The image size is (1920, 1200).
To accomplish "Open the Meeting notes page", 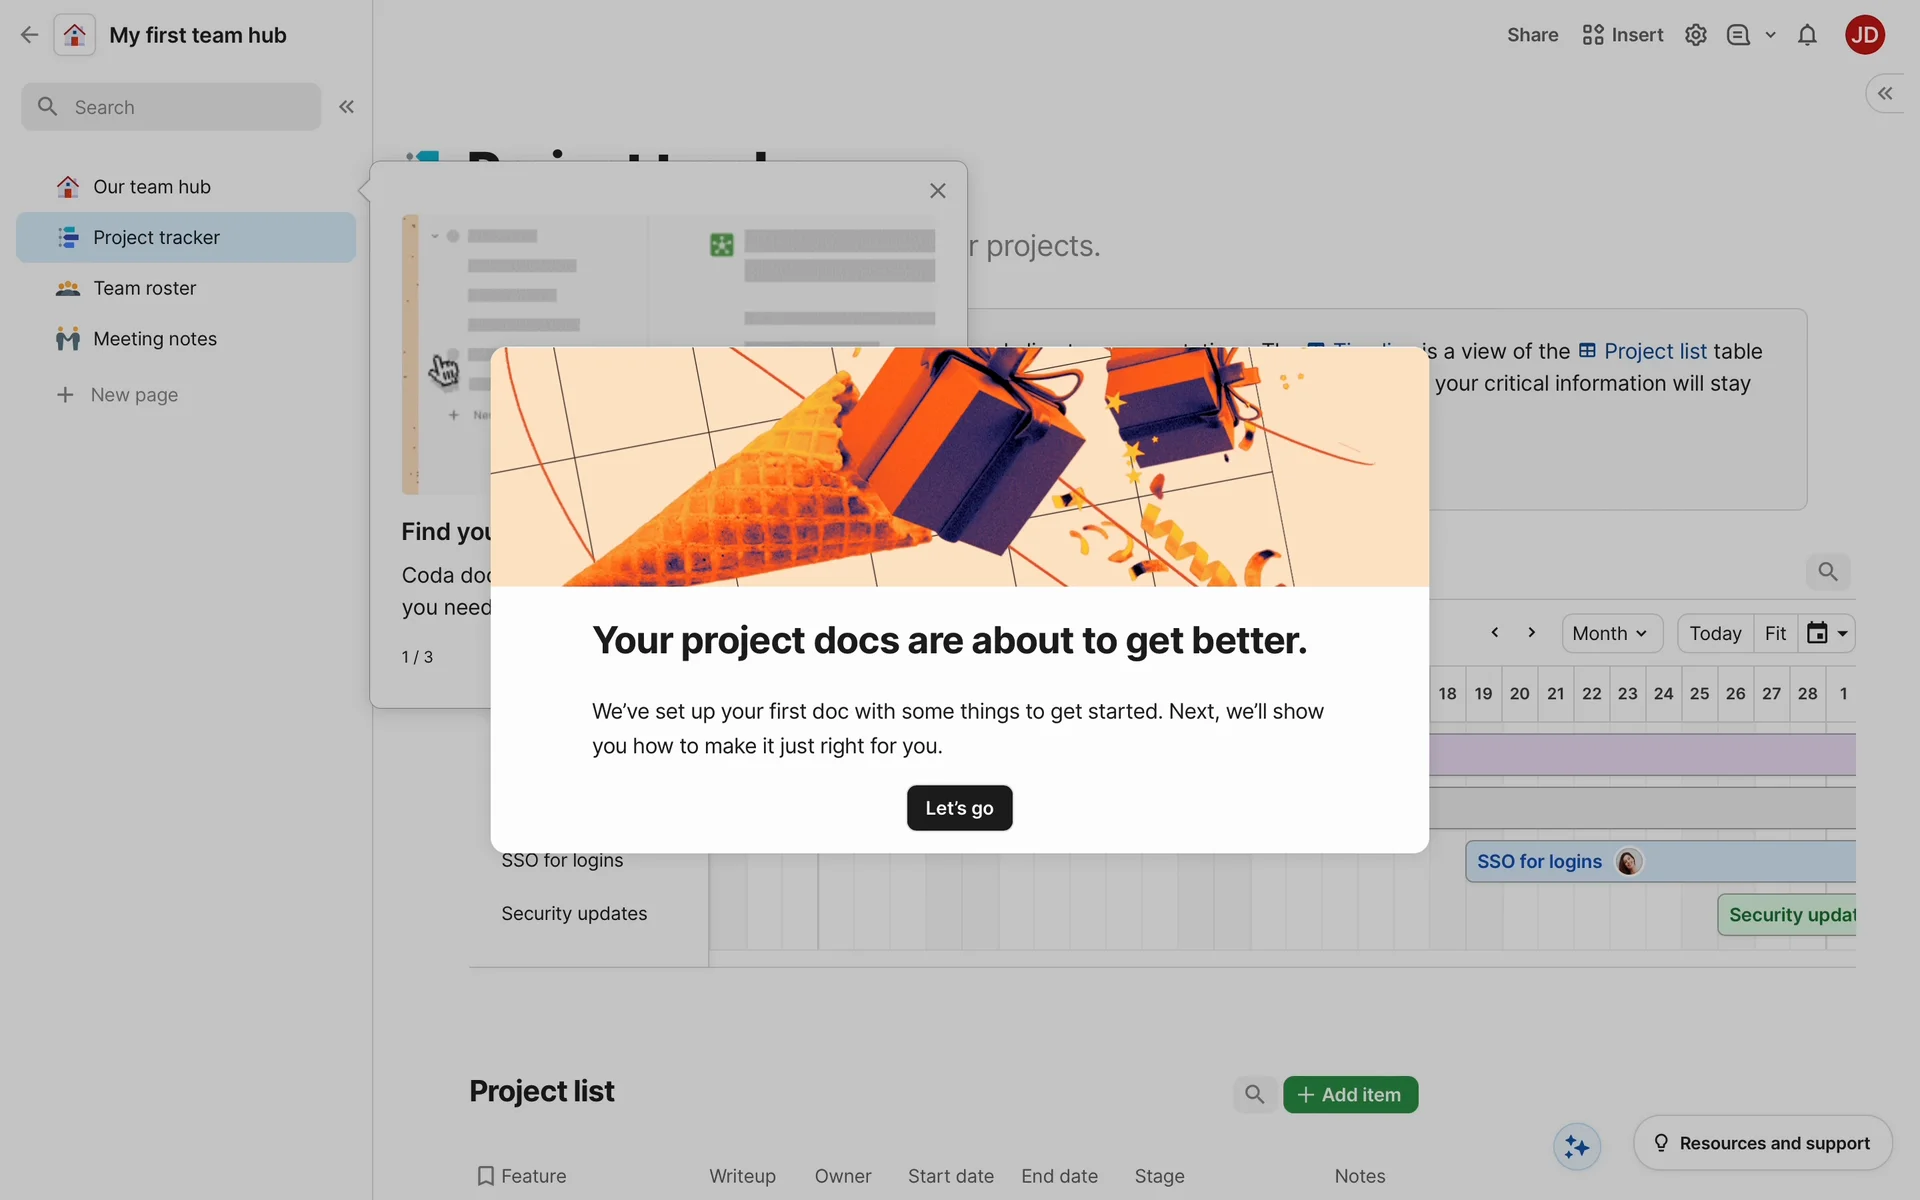I will click(155, 339).
